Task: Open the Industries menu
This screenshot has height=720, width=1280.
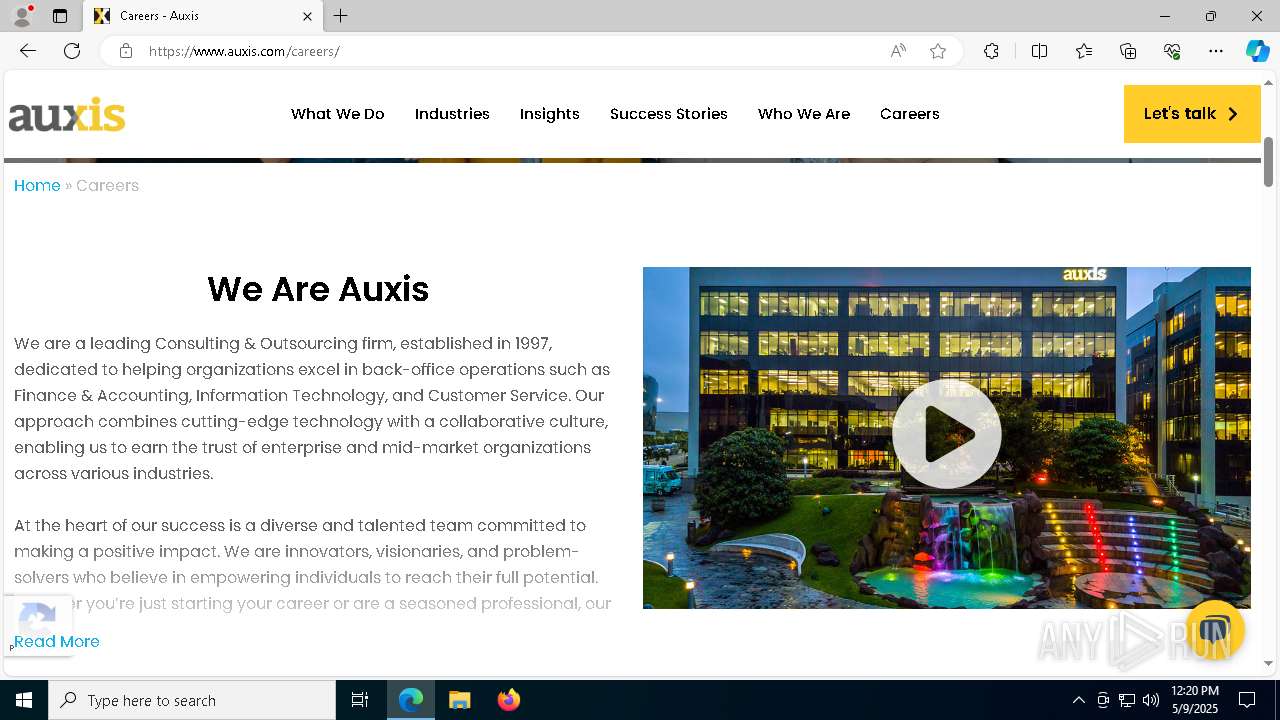Action: (x=452, y=114)
